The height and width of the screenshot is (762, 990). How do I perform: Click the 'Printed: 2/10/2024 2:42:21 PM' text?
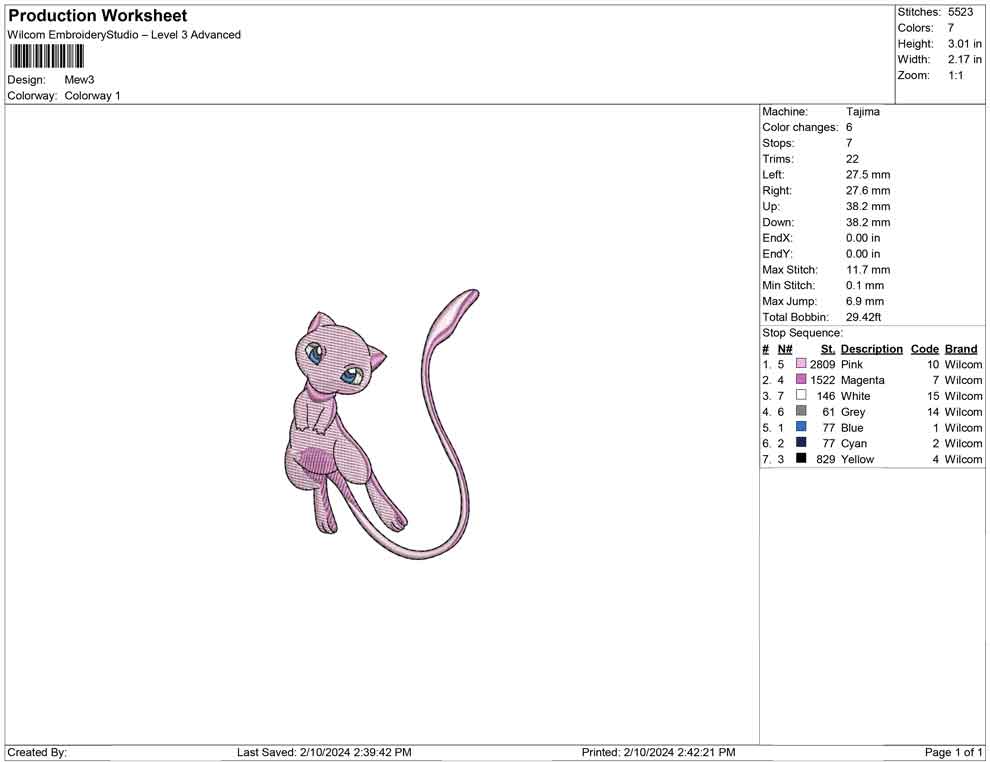coord(659,752)
